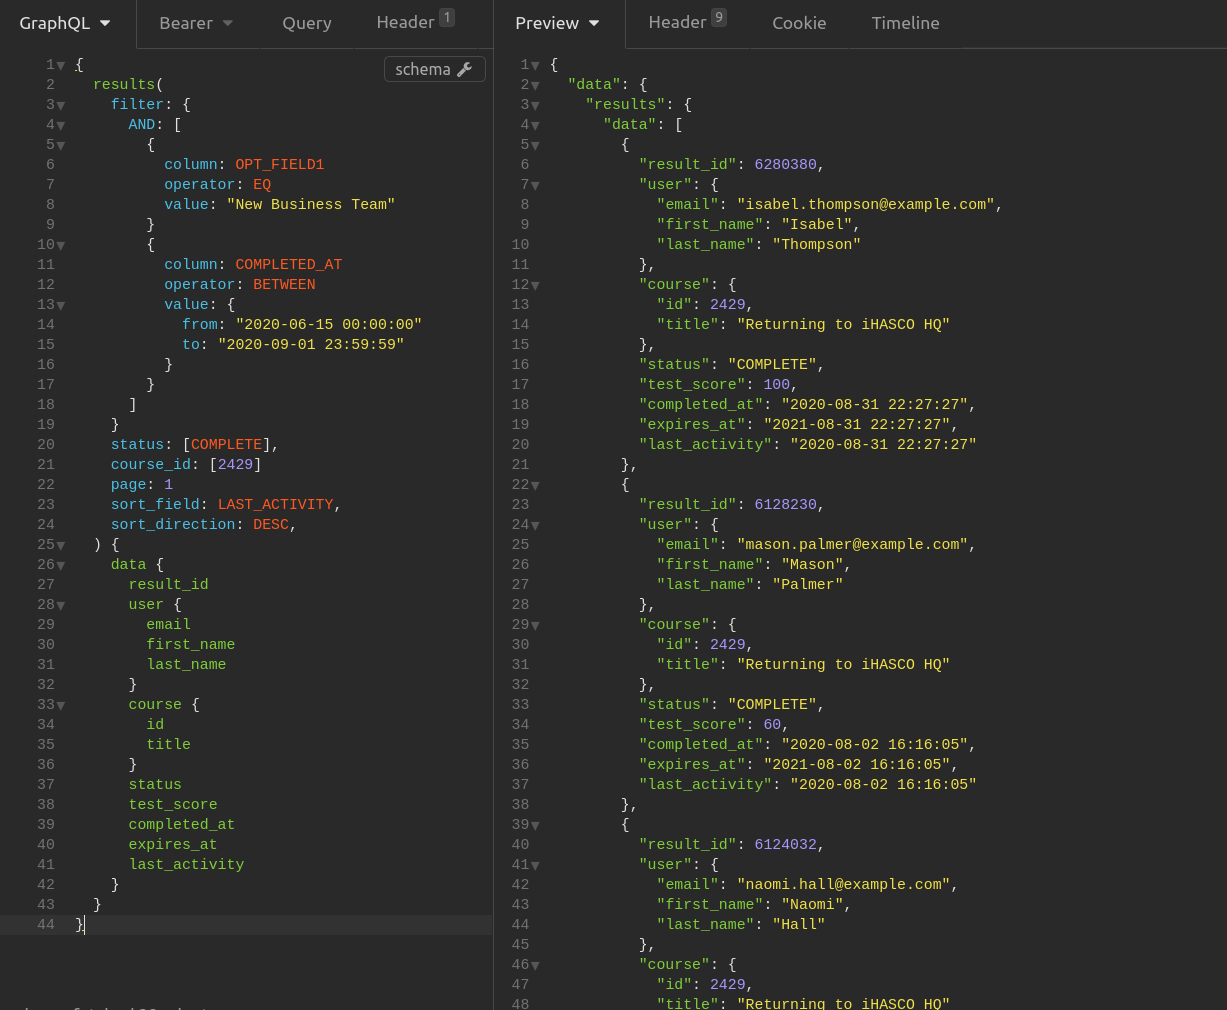Place cursor at end of query line 44
Screen dimensions: 1227x1010
point(86,925)
